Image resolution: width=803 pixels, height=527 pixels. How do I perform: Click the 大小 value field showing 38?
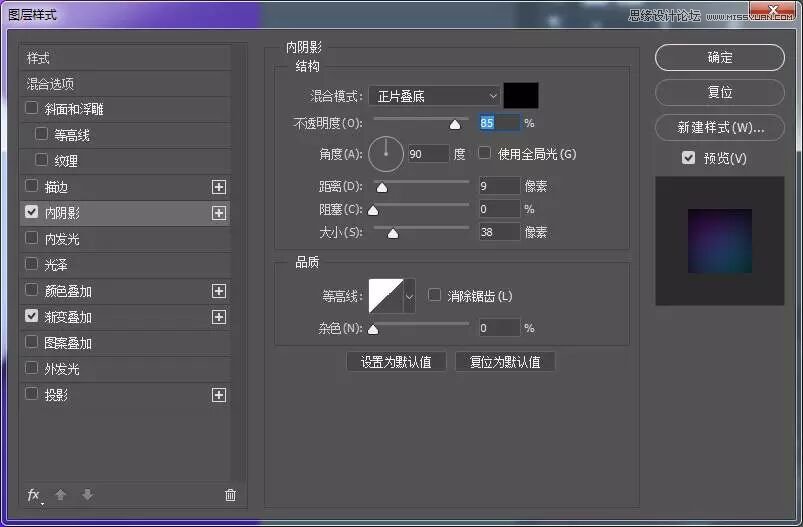click(x=499, y=233)
